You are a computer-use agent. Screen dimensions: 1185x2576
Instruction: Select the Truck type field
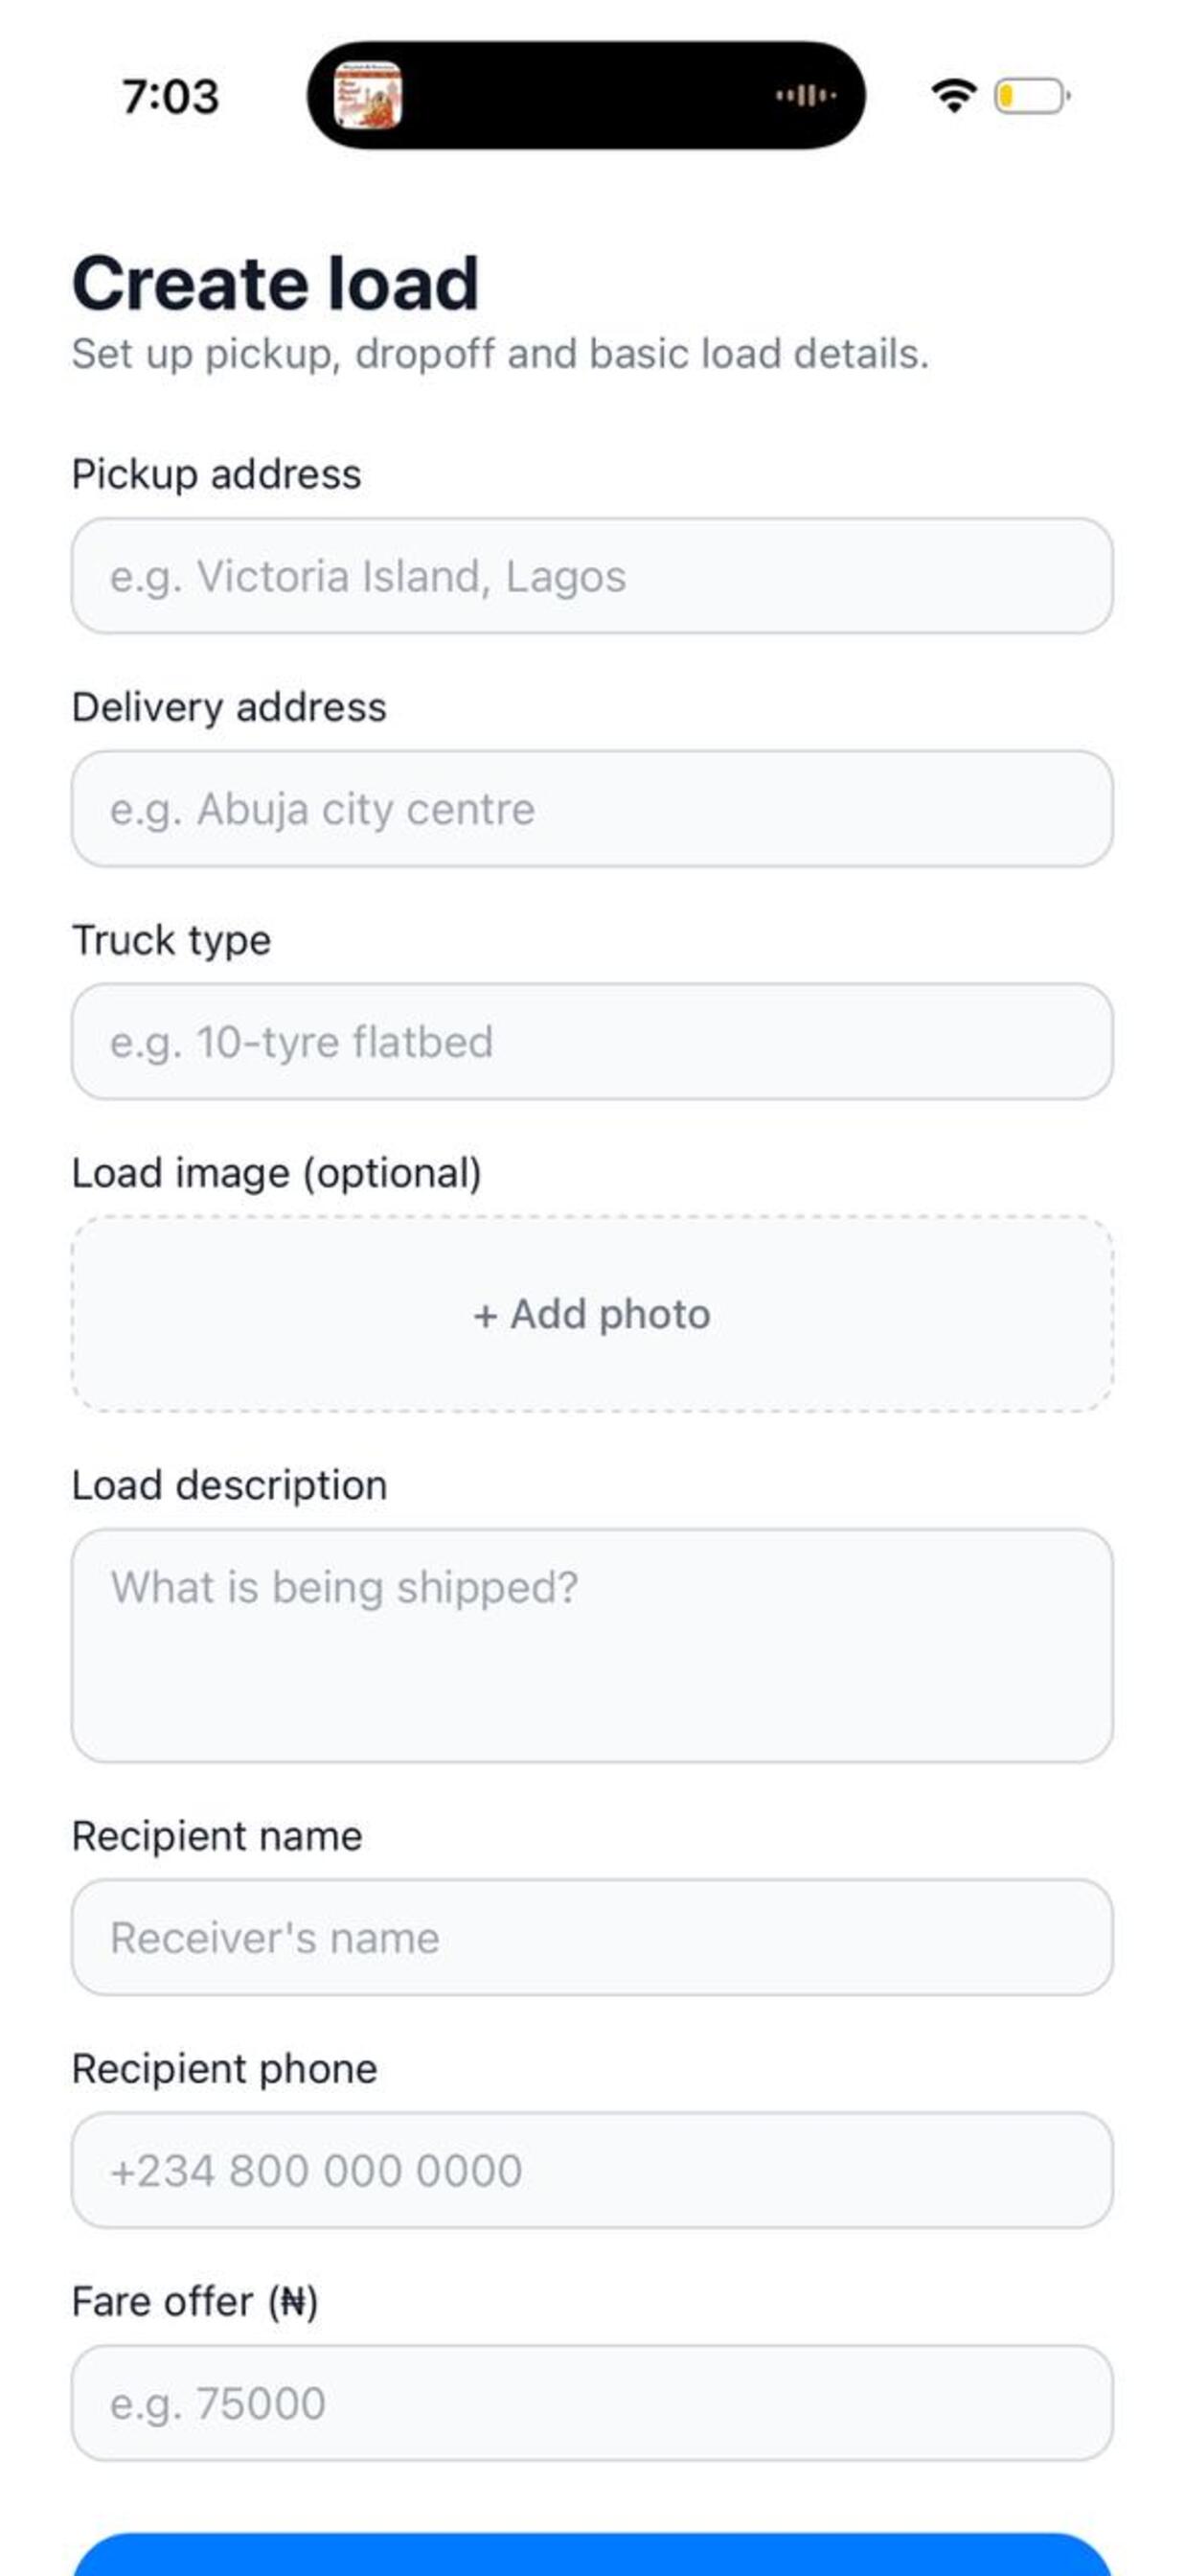click(592, 1042)
